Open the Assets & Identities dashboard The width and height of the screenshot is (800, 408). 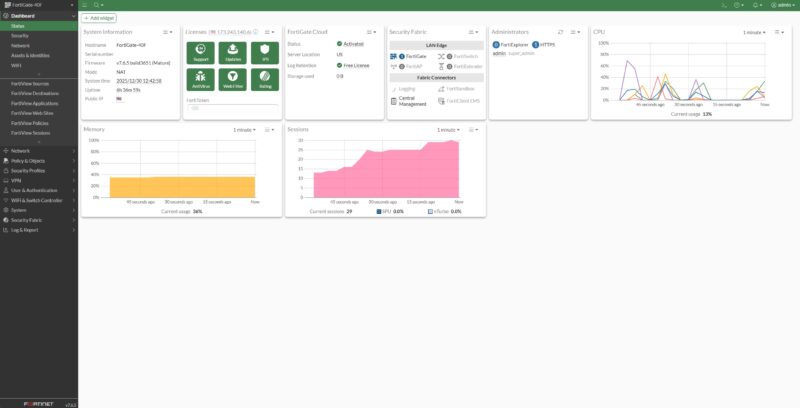[x=39, y=56]
